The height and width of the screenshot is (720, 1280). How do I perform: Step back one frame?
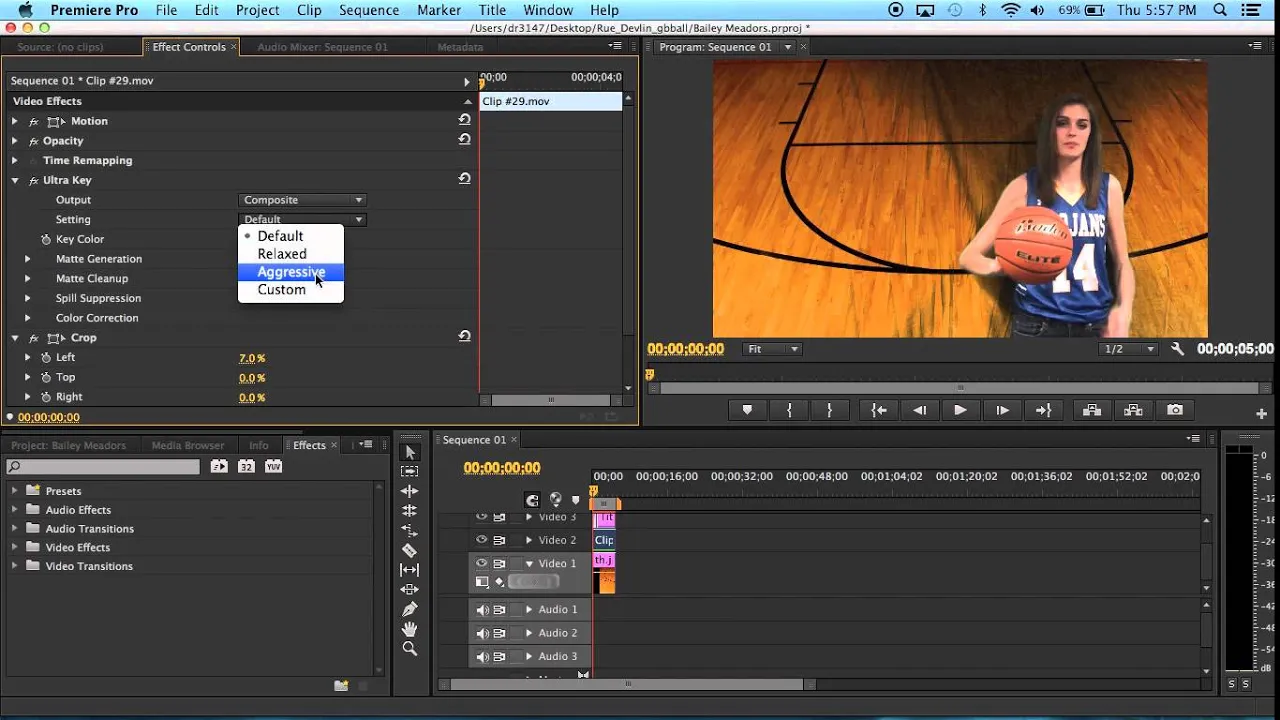coord(919,410)
